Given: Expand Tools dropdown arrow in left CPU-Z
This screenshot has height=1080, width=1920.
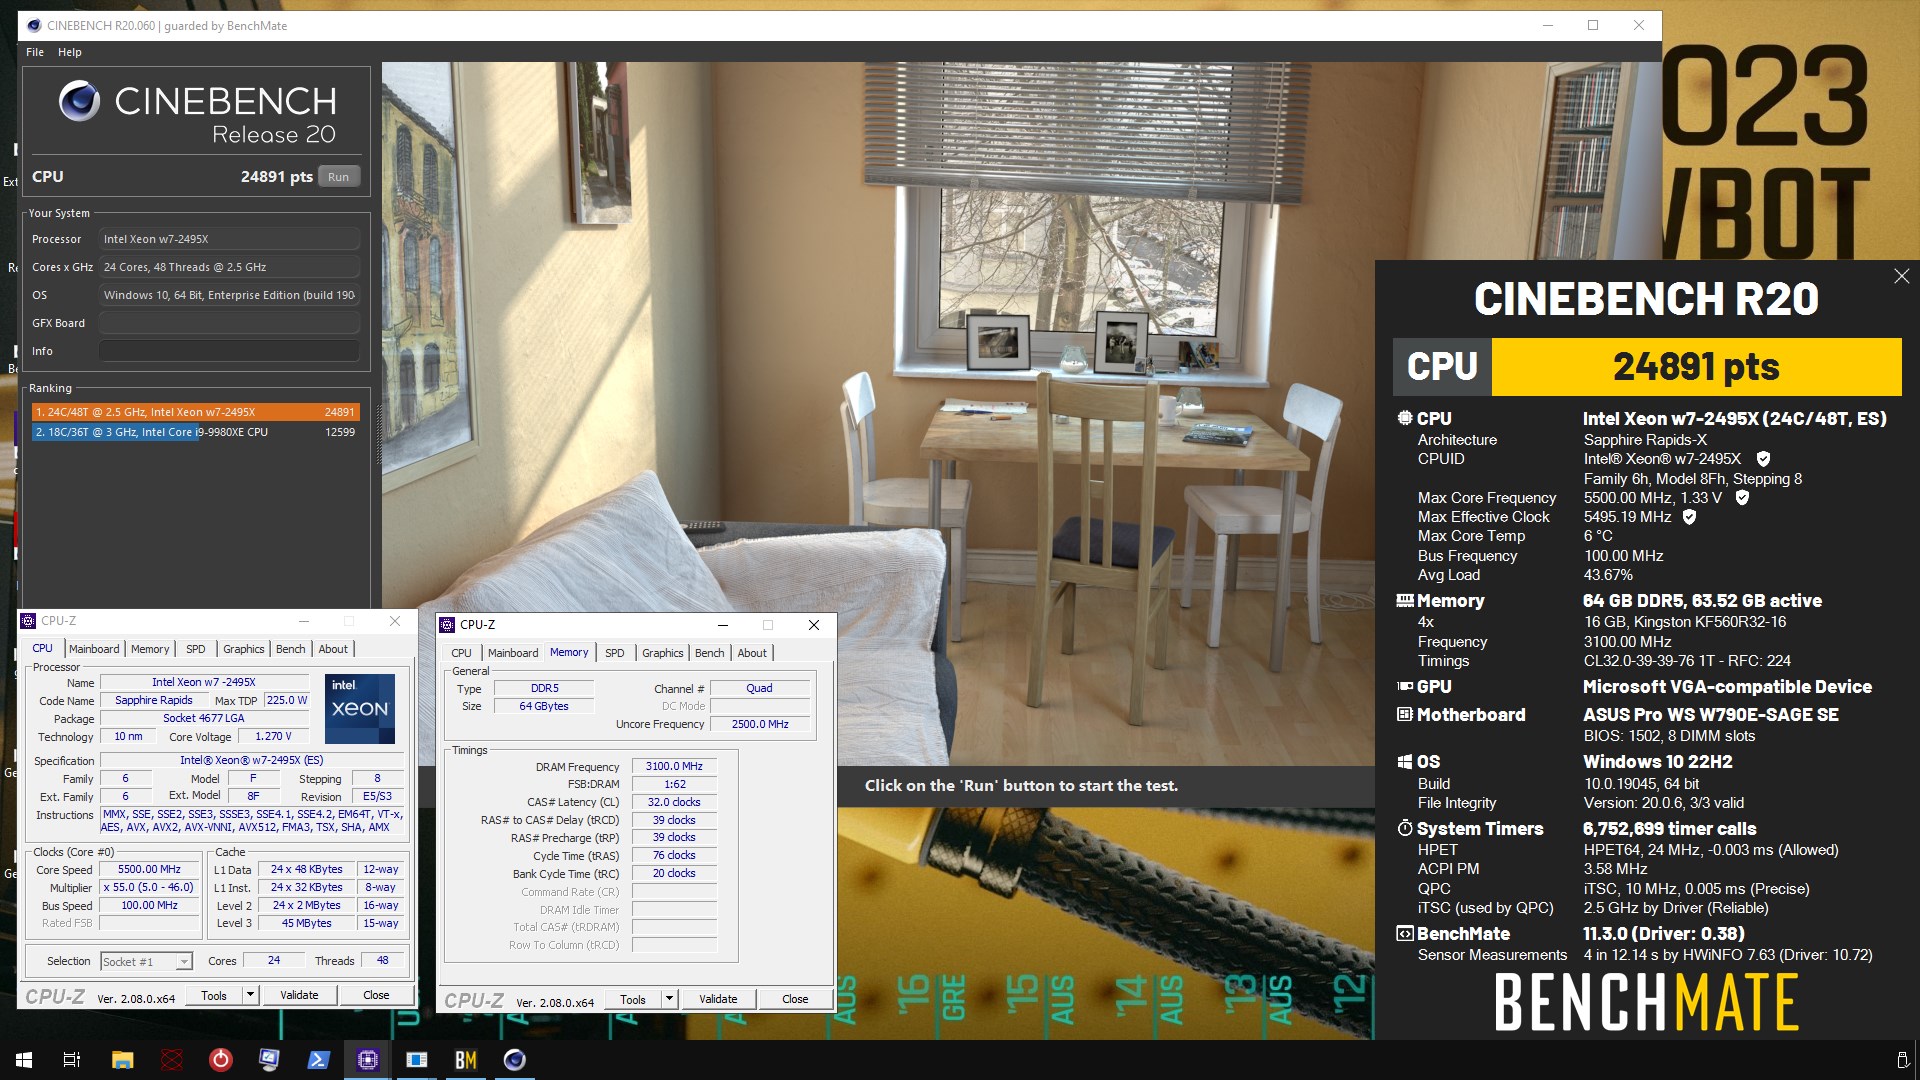Looking at the screenshot, I should coord(250,995).
